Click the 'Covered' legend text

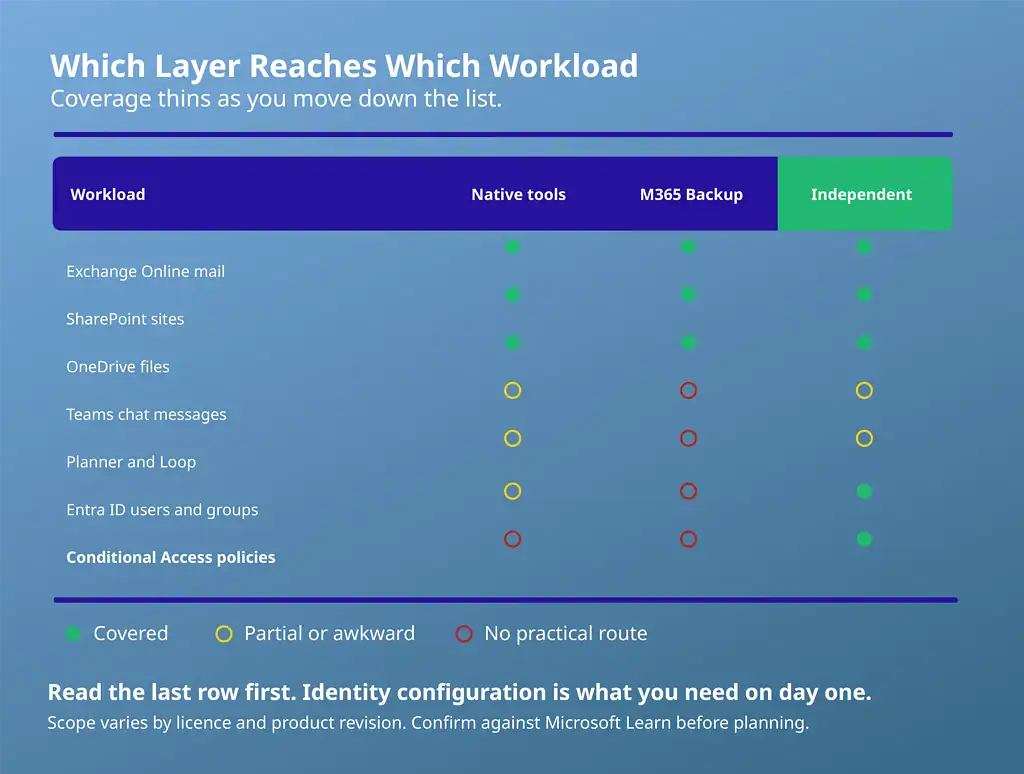(131, 634)
